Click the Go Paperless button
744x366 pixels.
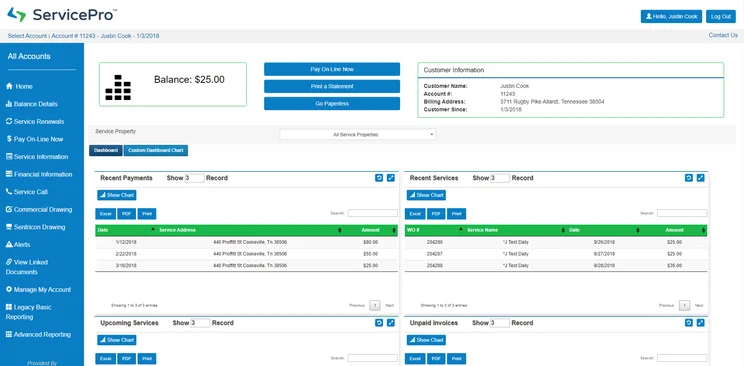click(332, 103)
